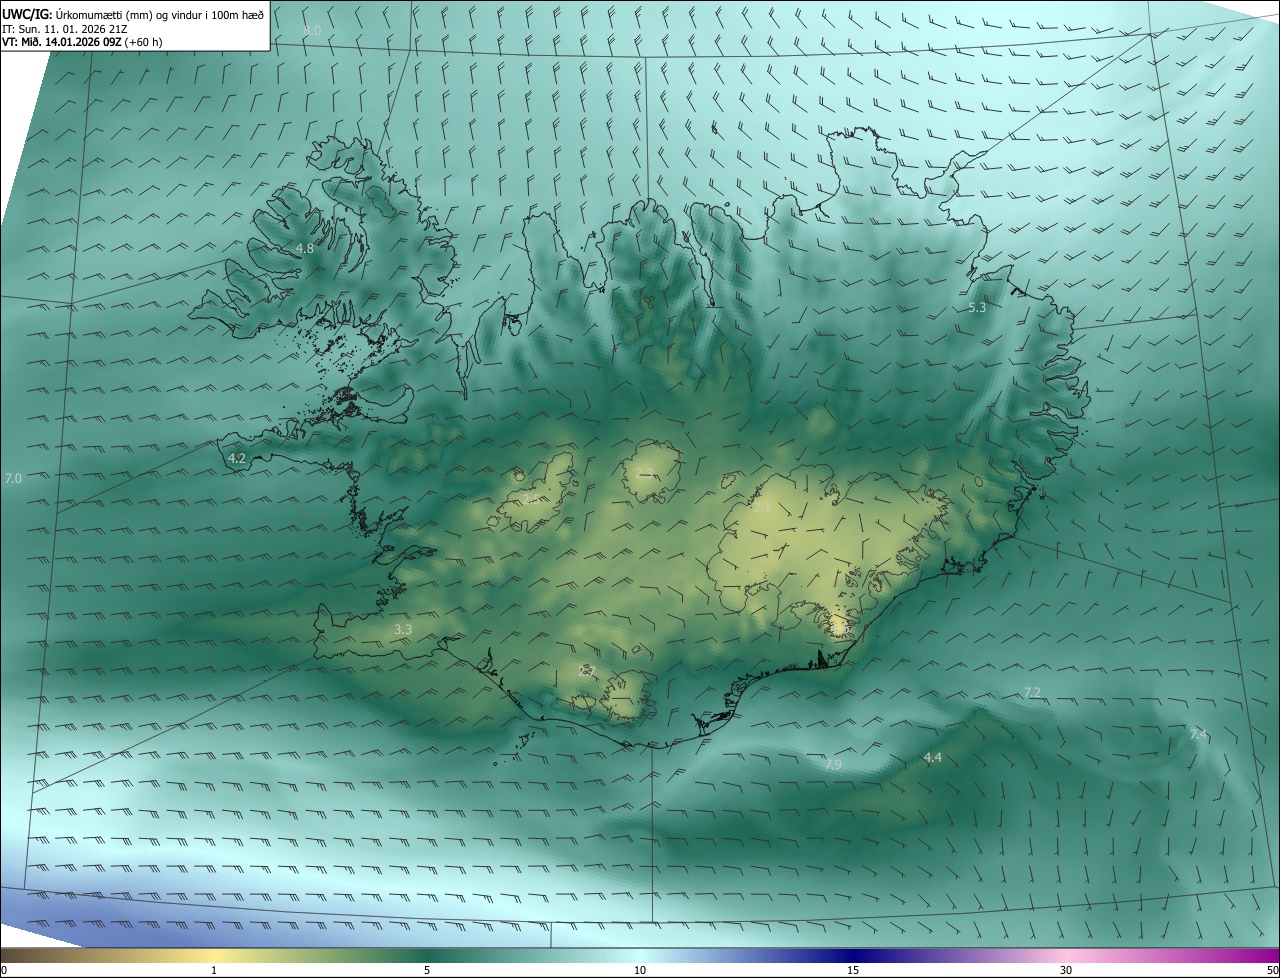The width and height of the screenshot is (1280, 978).
Task: Click the color bar tick label 15
Action: click(853, 971)
